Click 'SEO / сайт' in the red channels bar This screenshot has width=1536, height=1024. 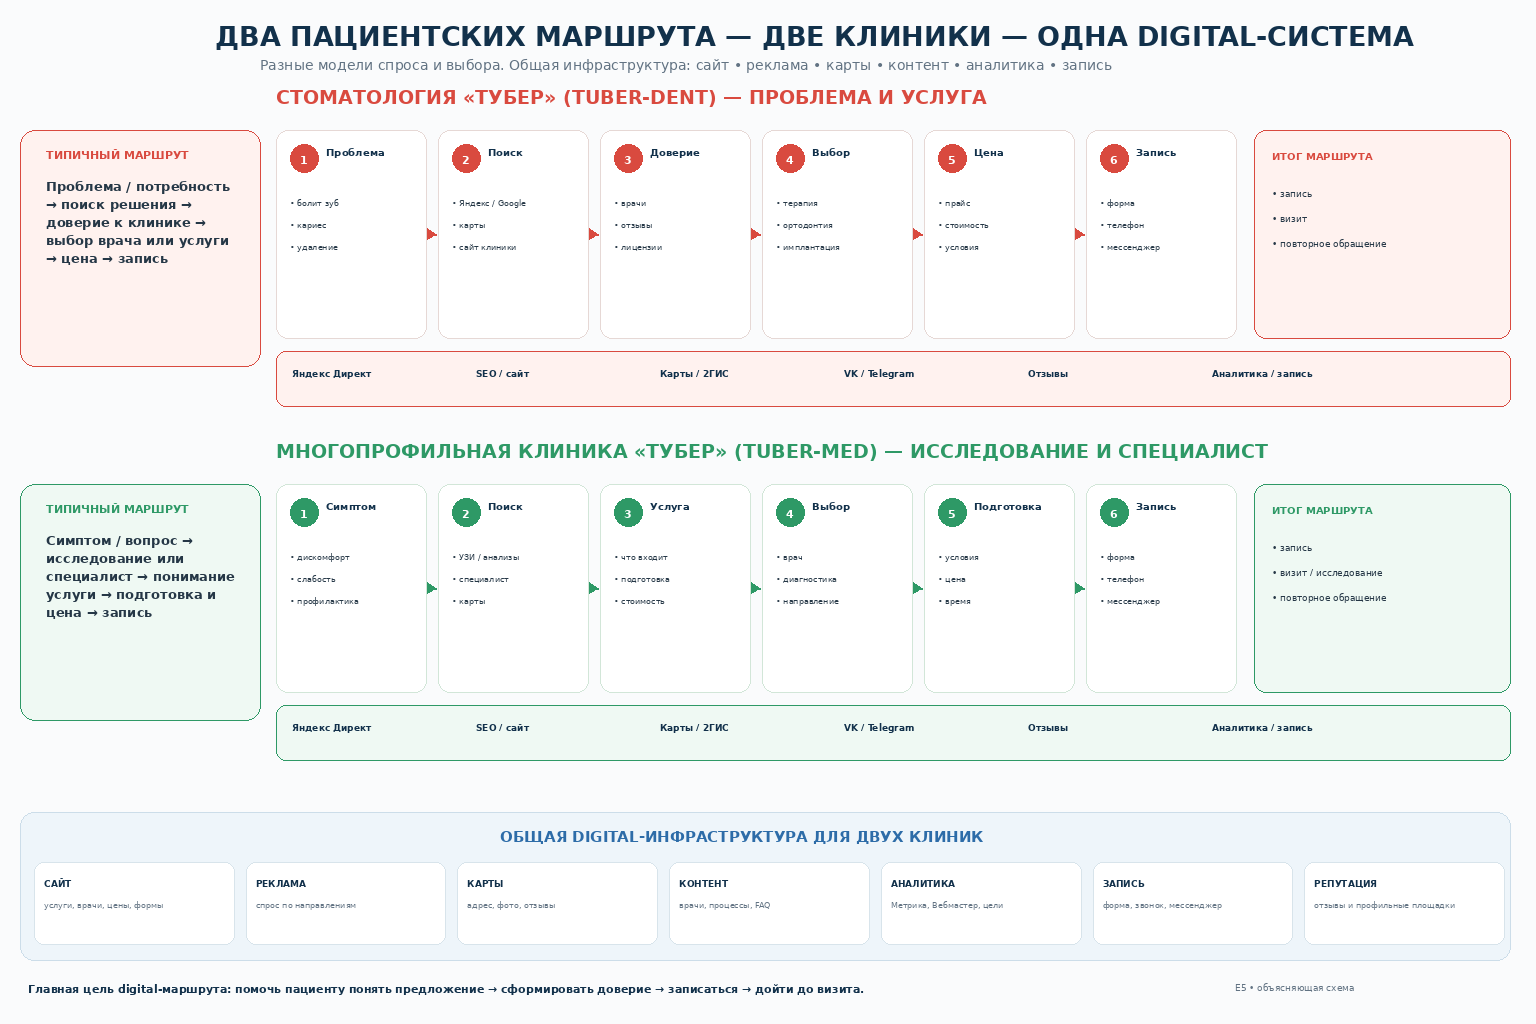pyautogui.click(x=502, y=374)
